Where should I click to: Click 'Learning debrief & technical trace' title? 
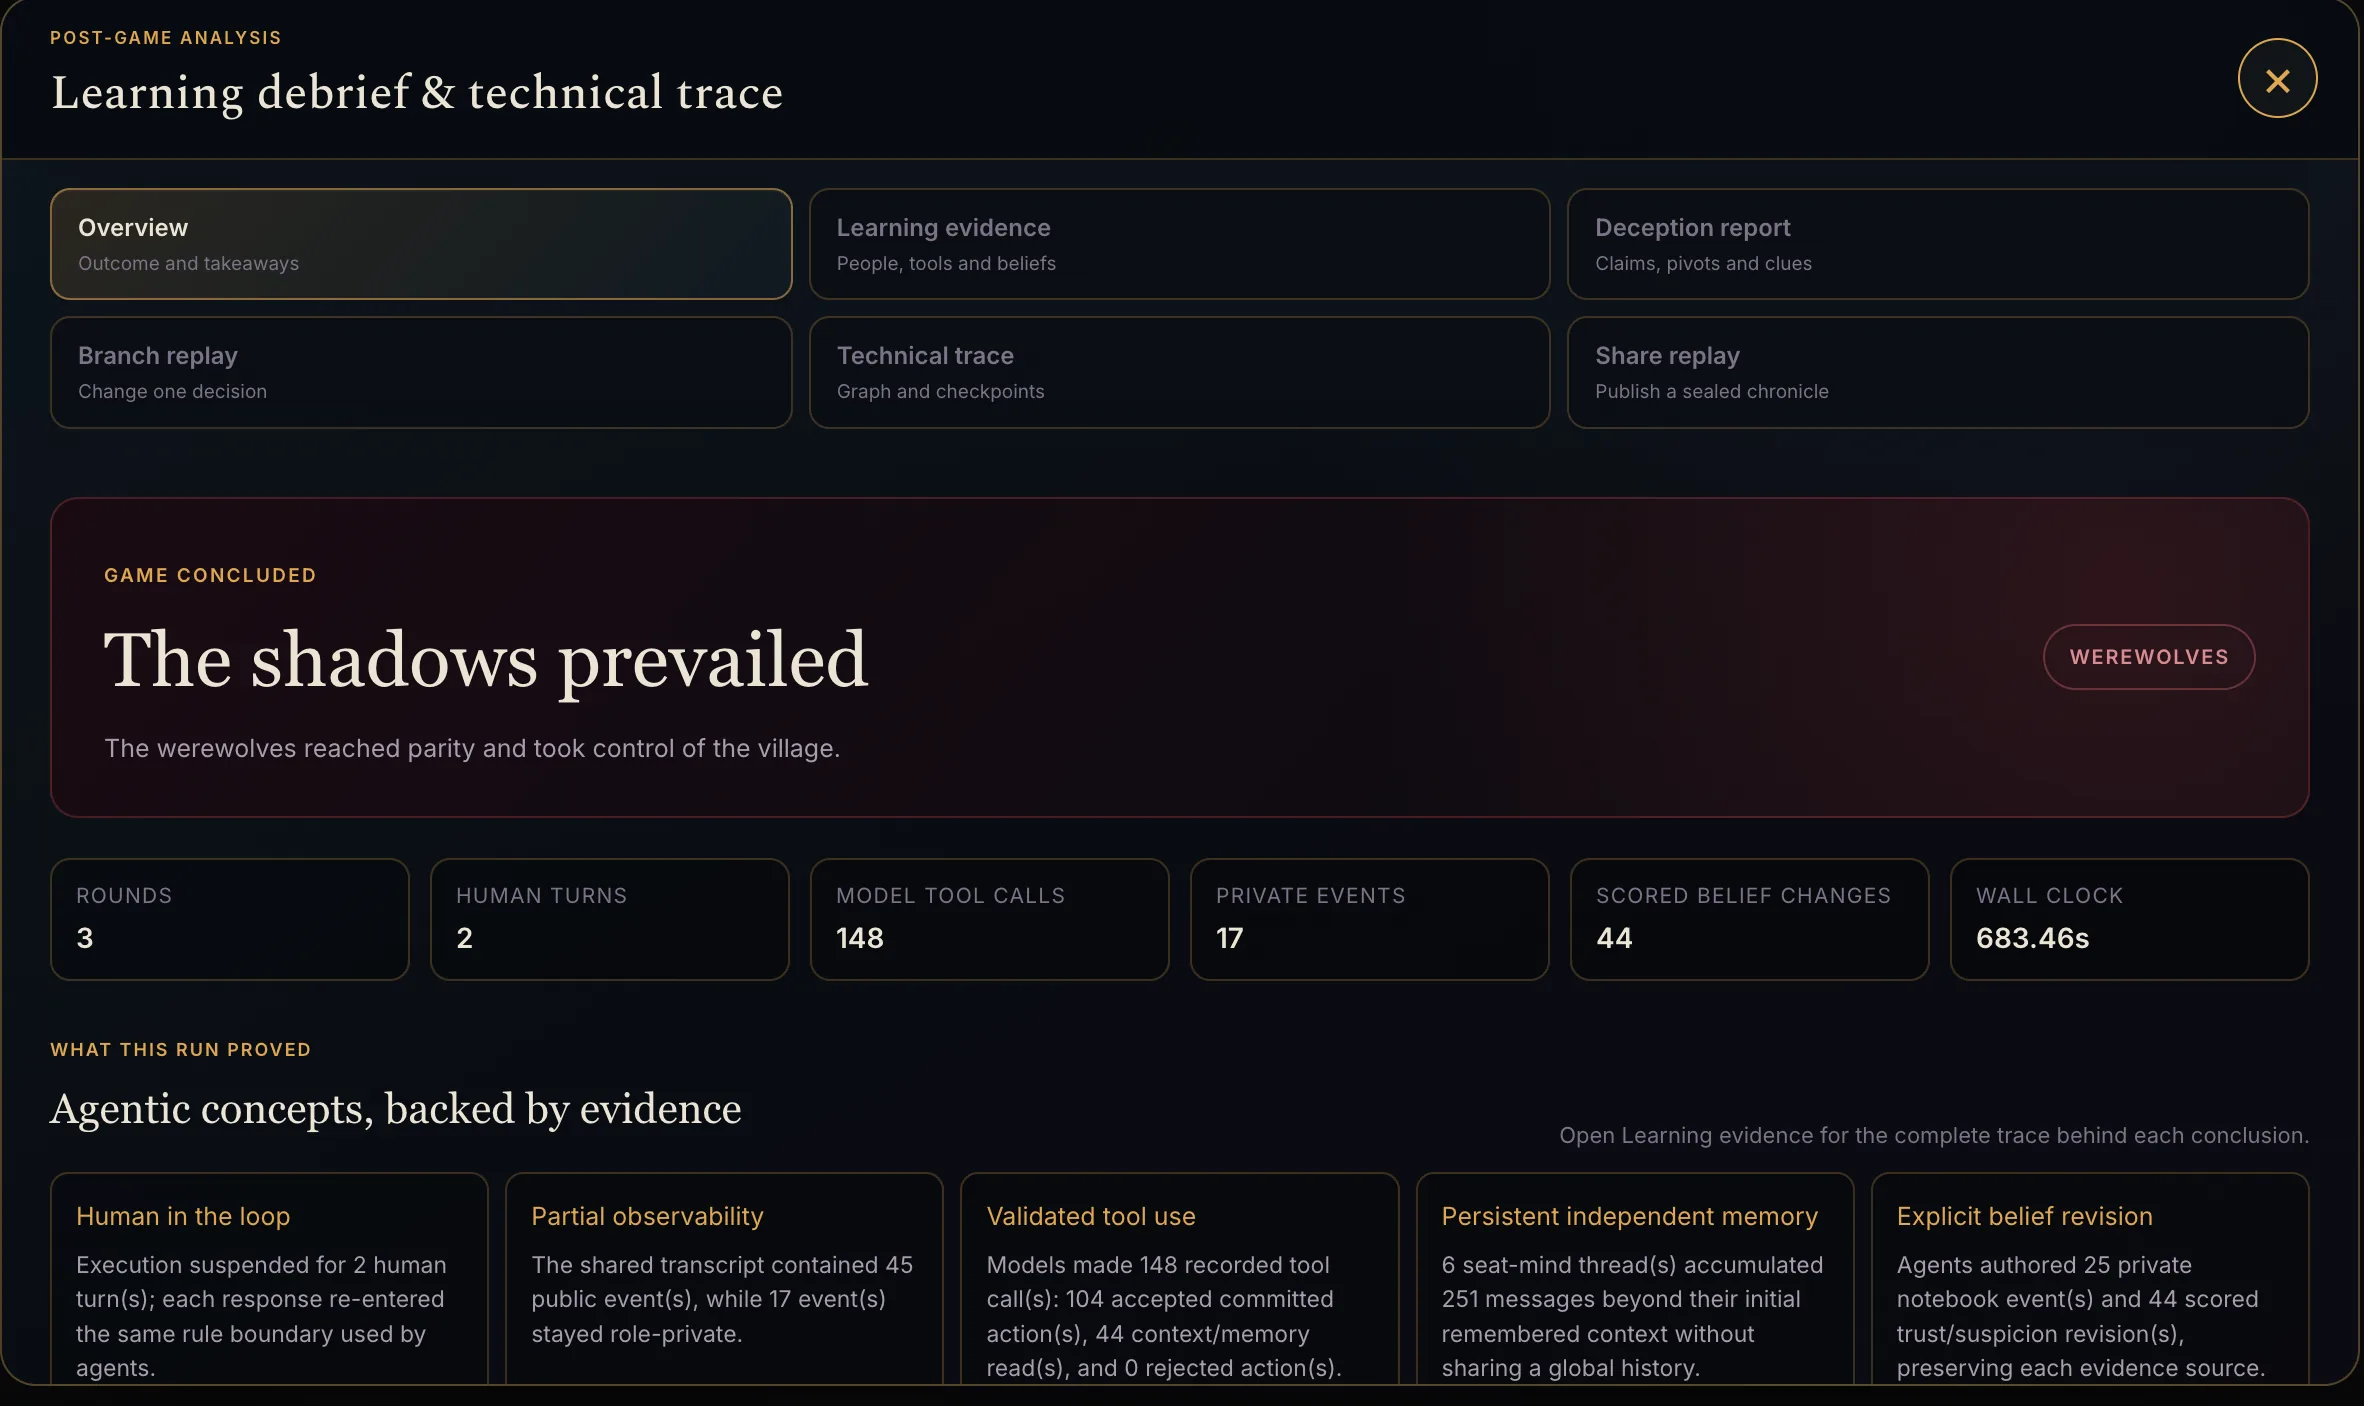[417, 92]
